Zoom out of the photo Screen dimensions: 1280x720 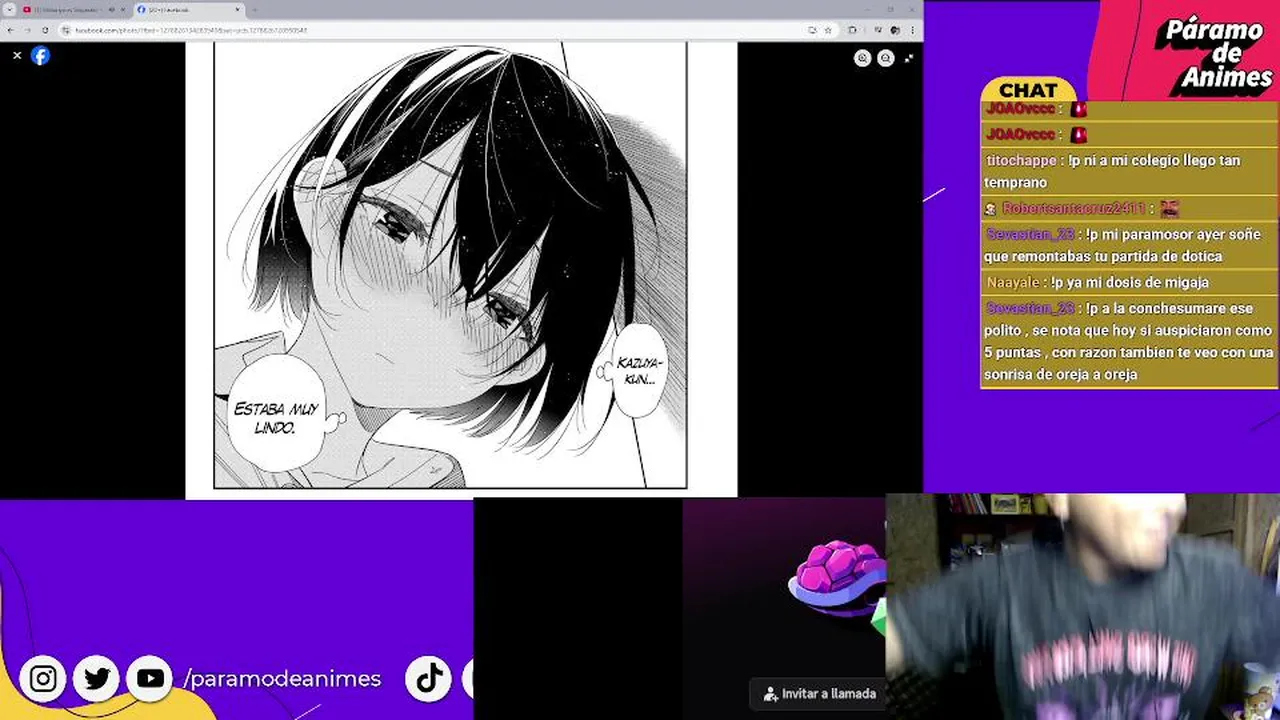tap(885, 58)
